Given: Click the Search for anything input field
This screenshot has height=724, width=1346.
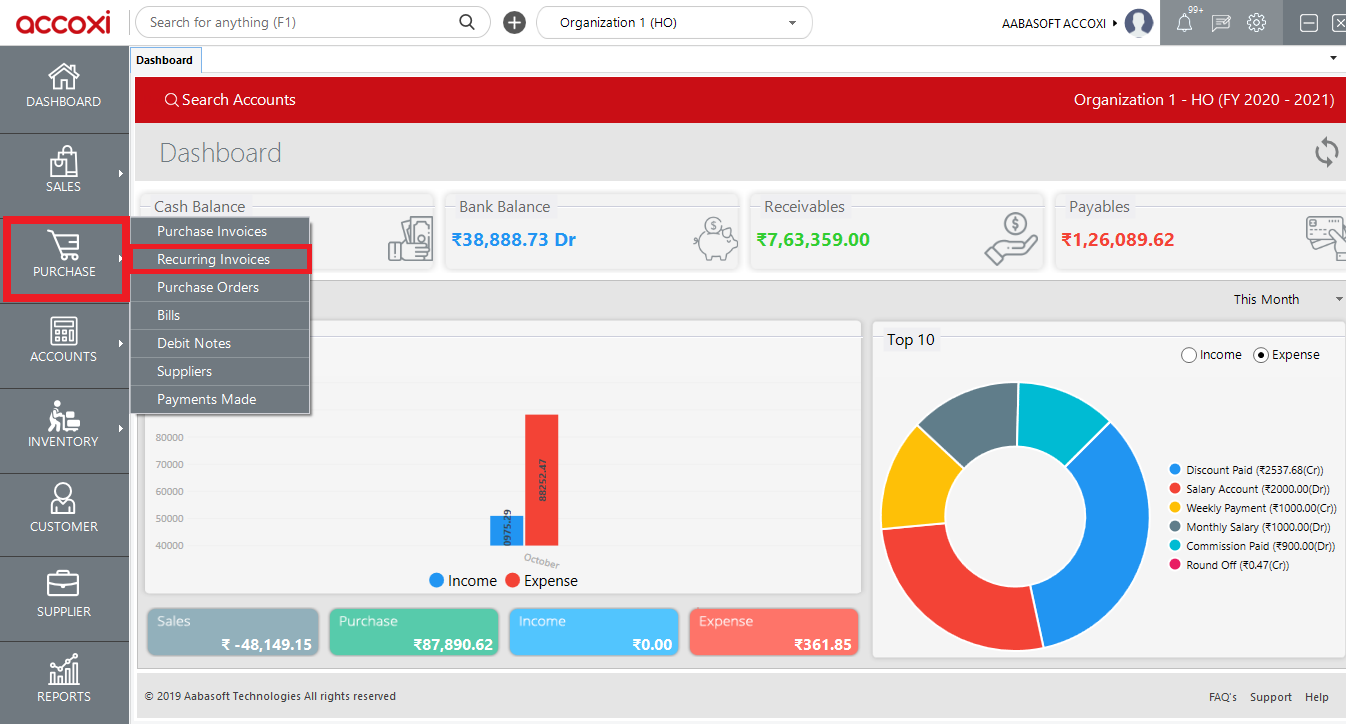Looking at the screenshot, I should 300,22.
